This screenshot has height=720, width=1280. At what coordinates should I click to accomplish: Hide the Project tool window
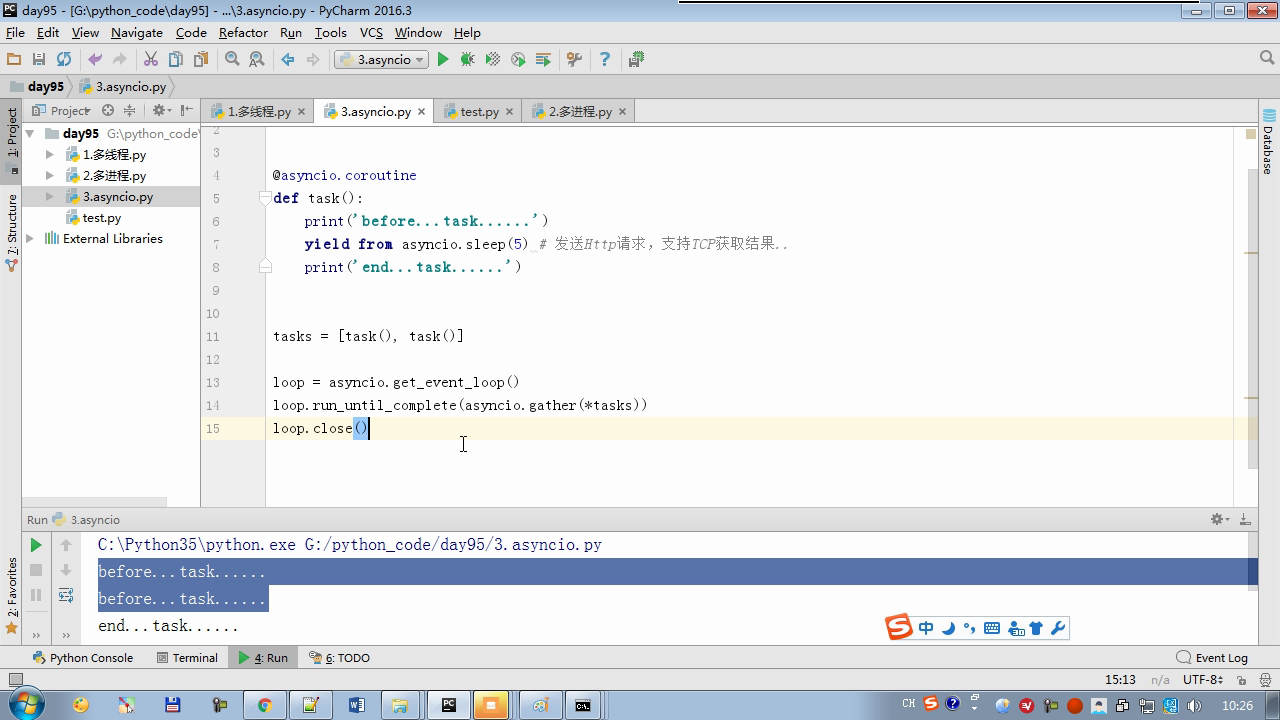coord(188,111)
